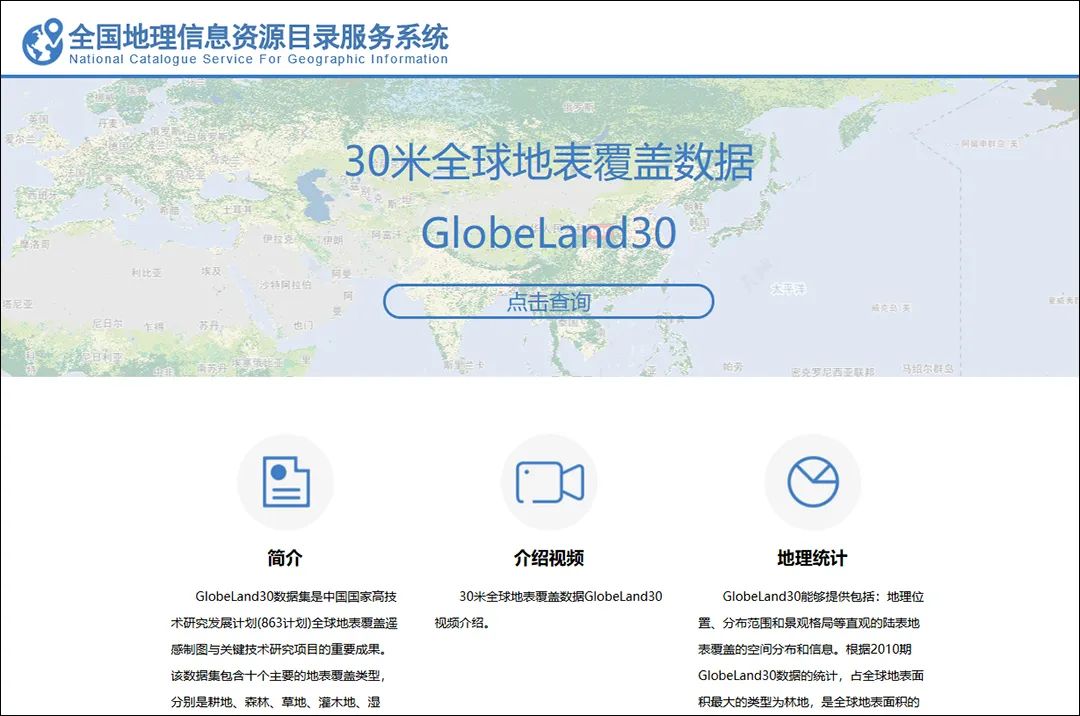Select the 地理统计 section heading
Viewport: 1080px width, 716px height.
tap(812, 557)
